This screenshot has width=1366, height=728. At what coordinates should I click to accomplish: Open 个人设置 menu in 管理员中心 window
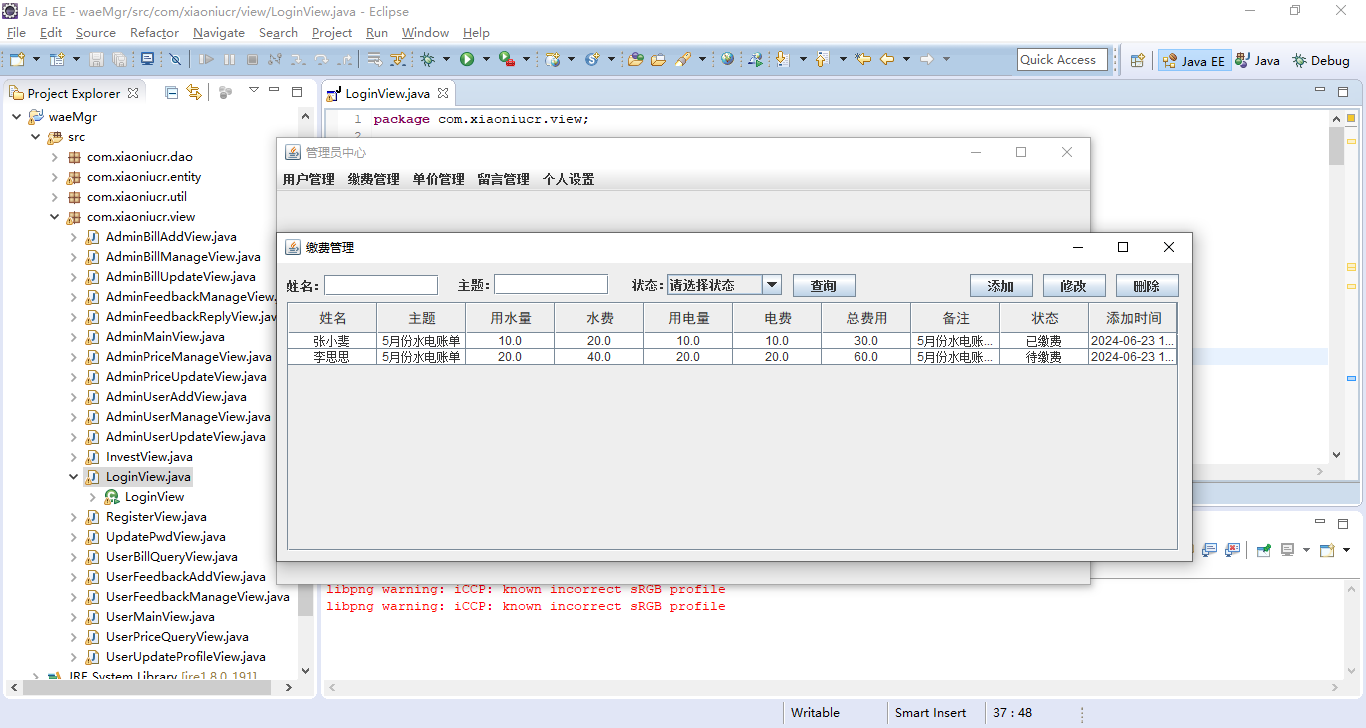click(568, 180)
